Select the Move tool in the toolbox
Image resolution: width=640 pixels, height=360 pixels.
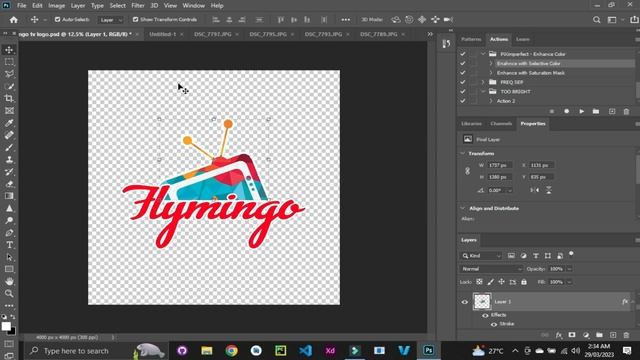click(x=9, y=50)
